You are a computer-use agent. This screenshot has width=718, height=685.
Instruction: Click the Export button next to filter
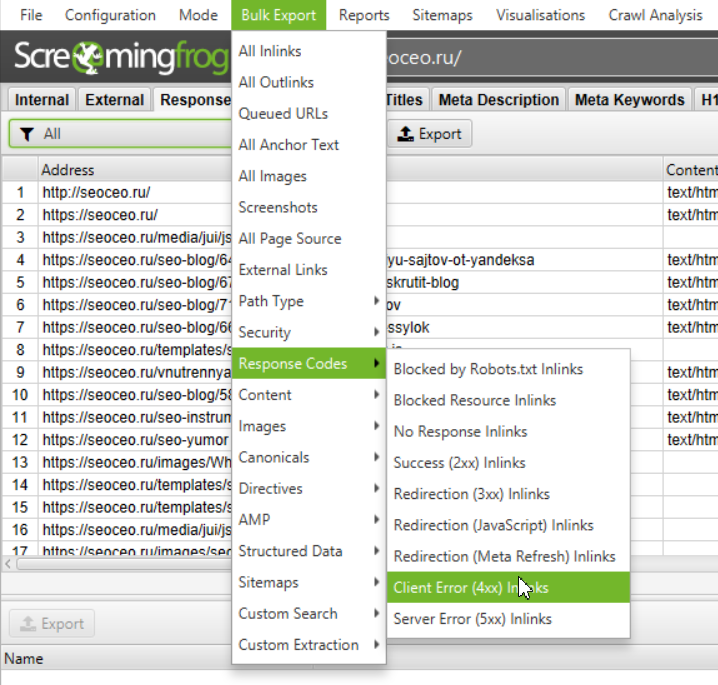[x=429, y=134]
